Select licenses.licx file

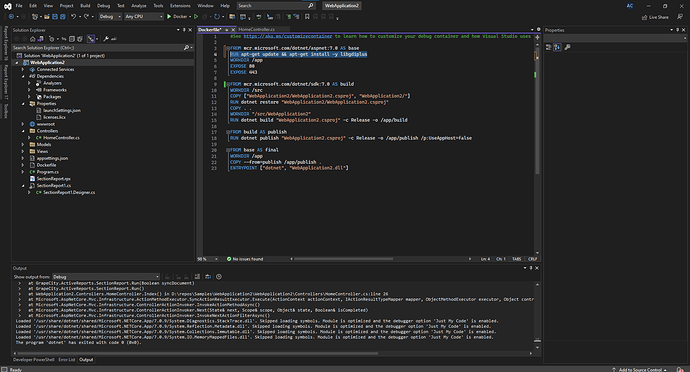click(x=54, y=117)
